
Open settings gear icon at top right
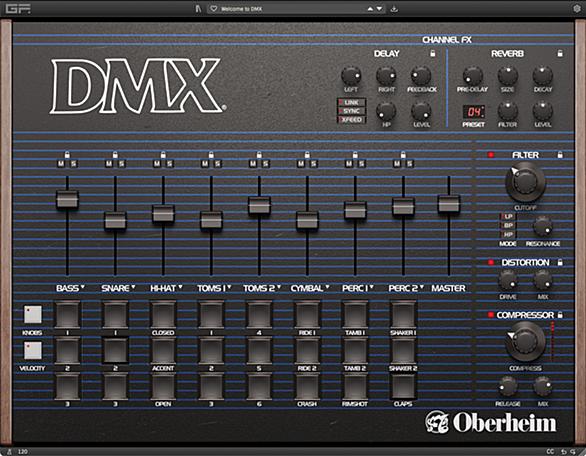coord(577,9)
